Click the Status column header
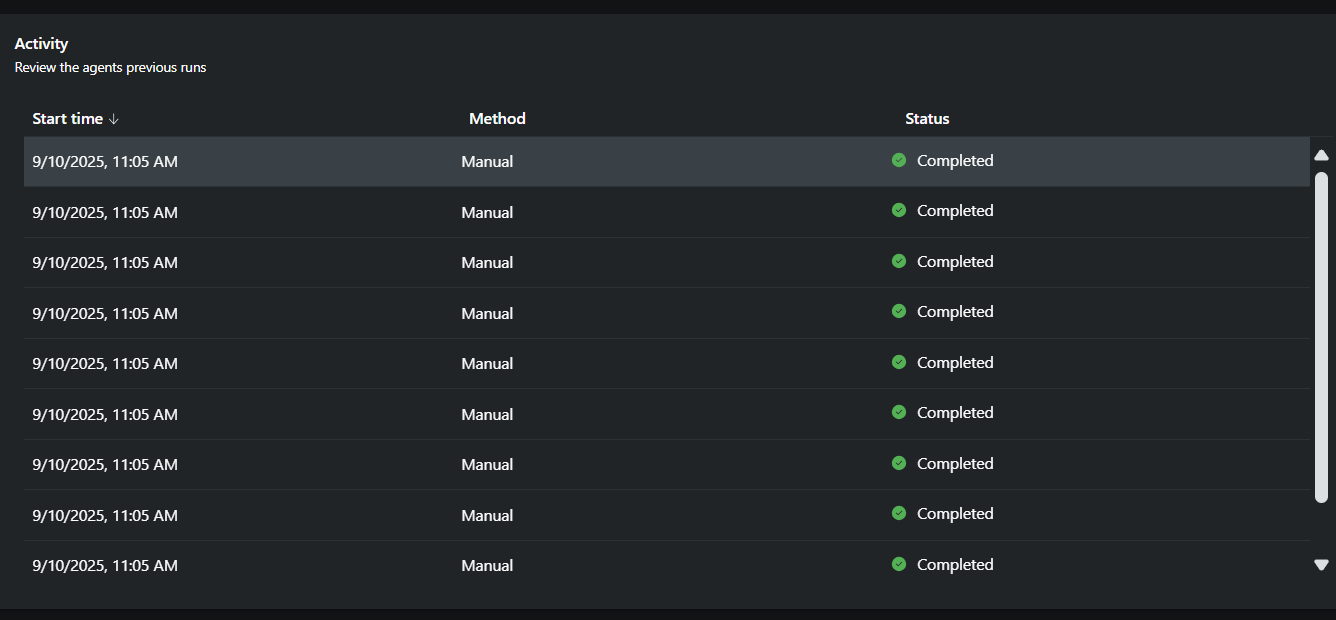Image resolution: width=1336 pixels, height=620 pixels. pos(927,119)
